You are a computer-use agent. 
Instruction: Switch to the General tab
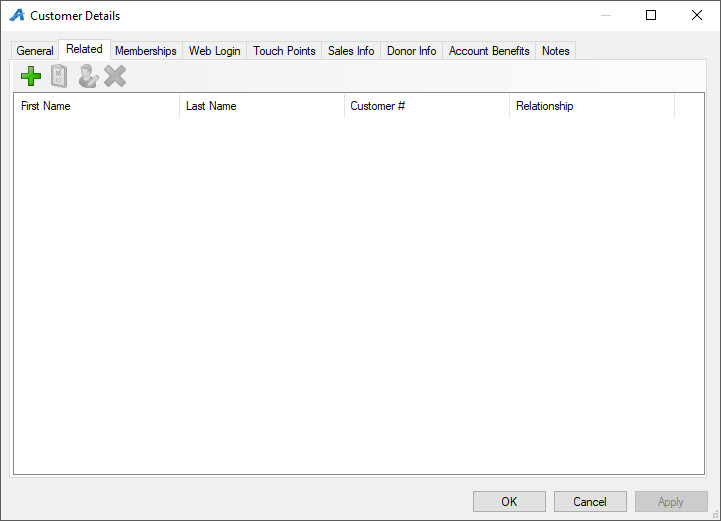pyautogui.click(x=35, y=51)
